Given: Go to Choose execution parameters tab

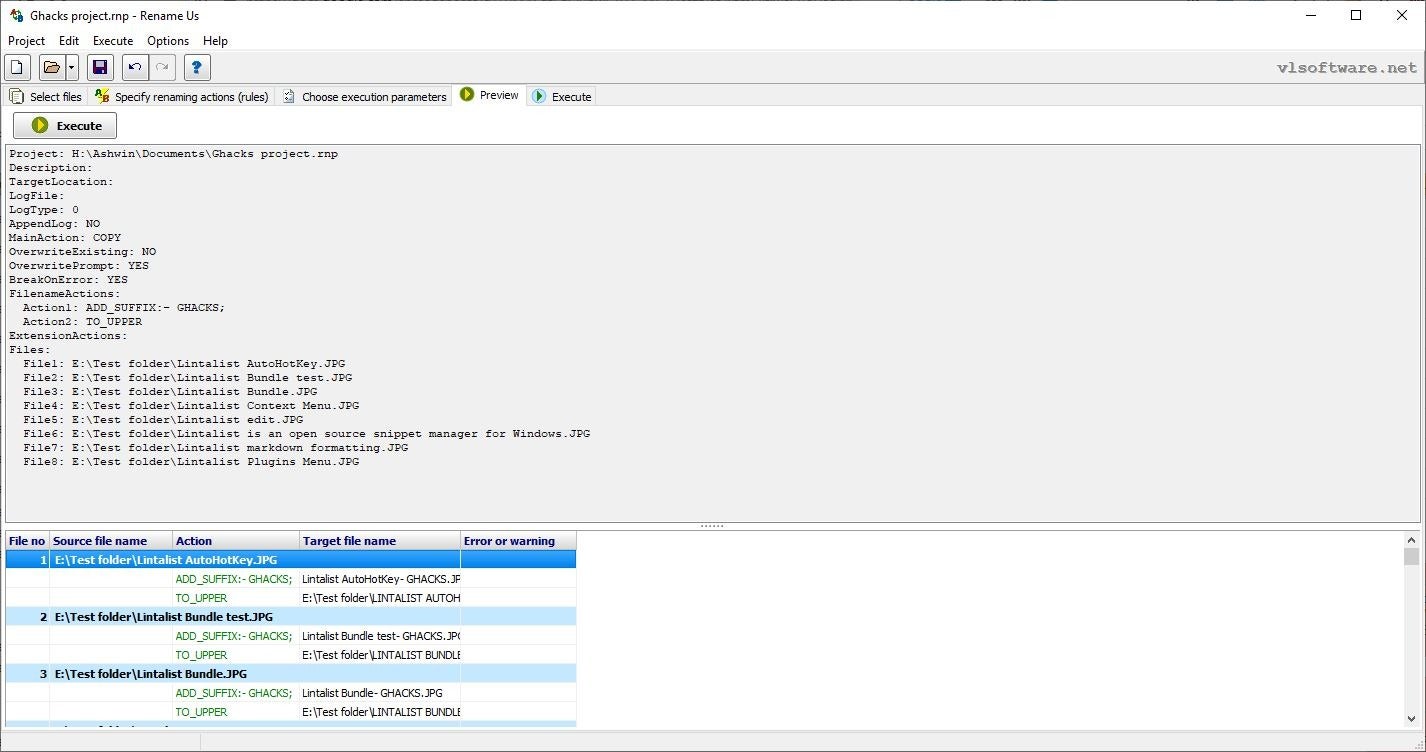Looking at the screenshot, I should pyautogui.click(x=364, y=97).
